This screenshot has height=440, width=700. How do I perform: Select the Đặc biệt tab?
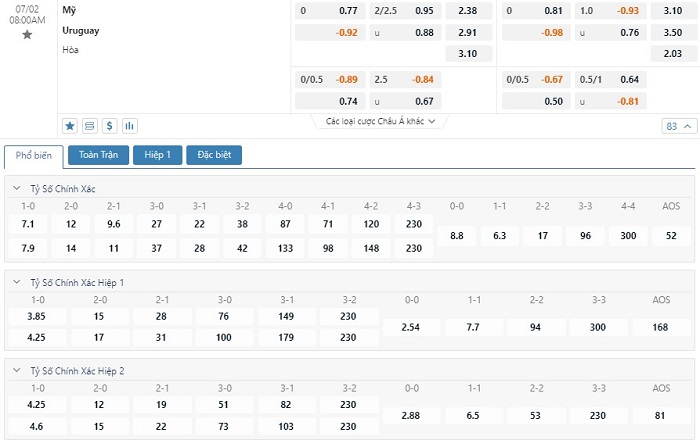[x=214, y=155]
